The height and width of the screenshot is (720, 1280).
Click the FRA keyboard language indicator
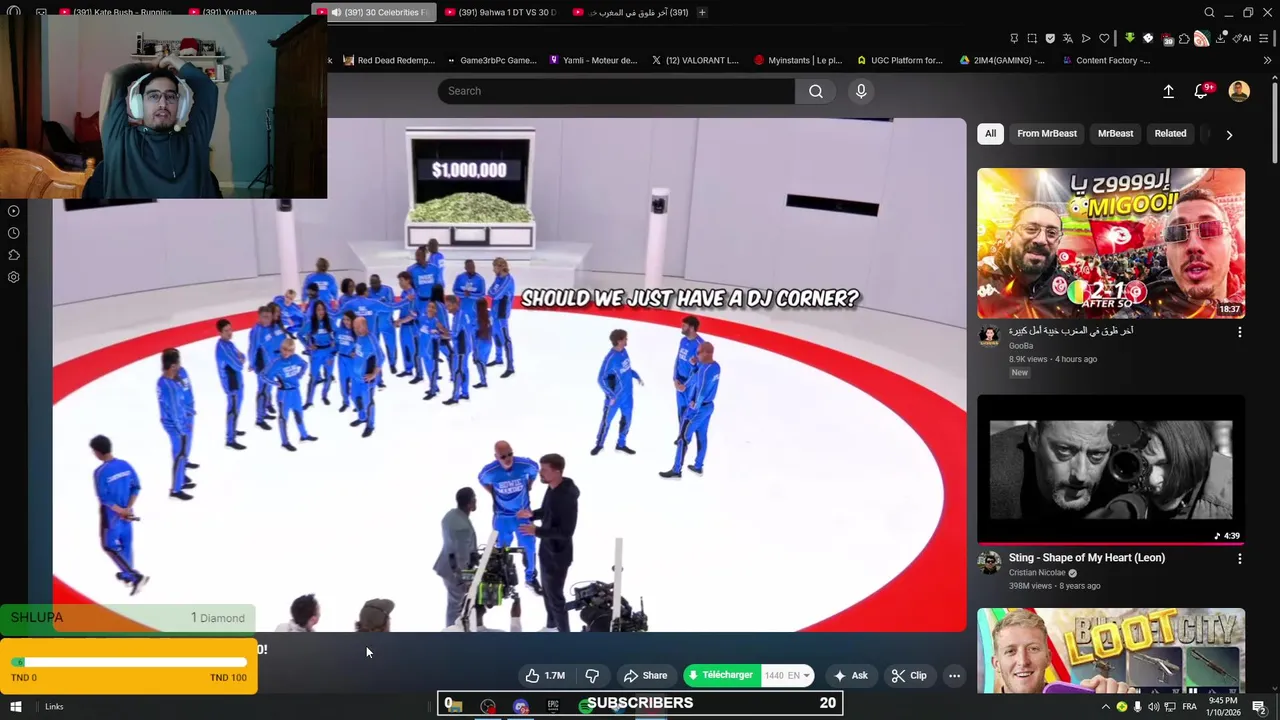(1189, 707)
